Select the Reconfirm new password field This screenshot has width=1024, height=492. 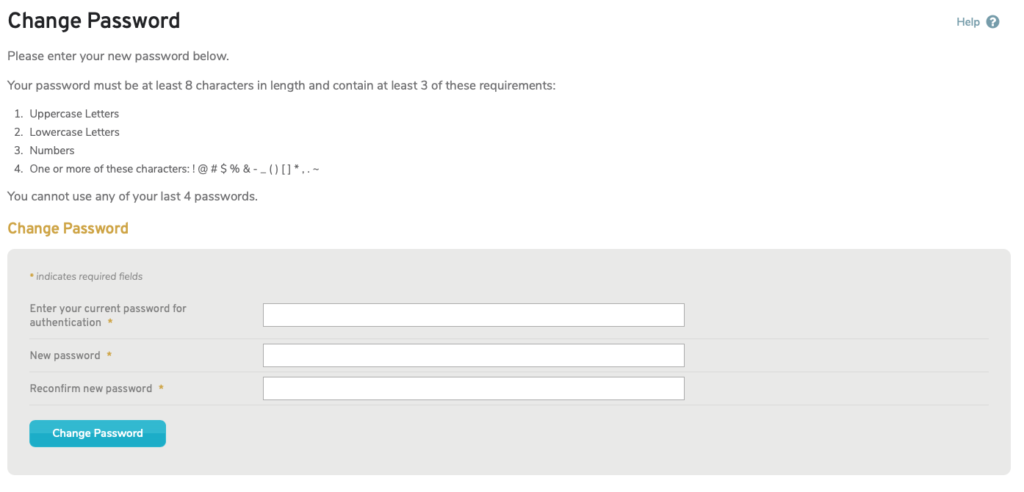pos(473,388)
